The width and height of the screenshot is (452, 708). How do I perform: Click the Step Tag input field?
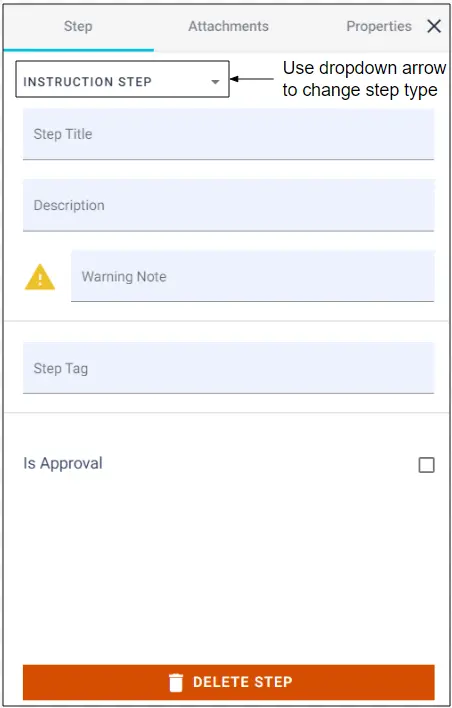click(x=228, y=368)
